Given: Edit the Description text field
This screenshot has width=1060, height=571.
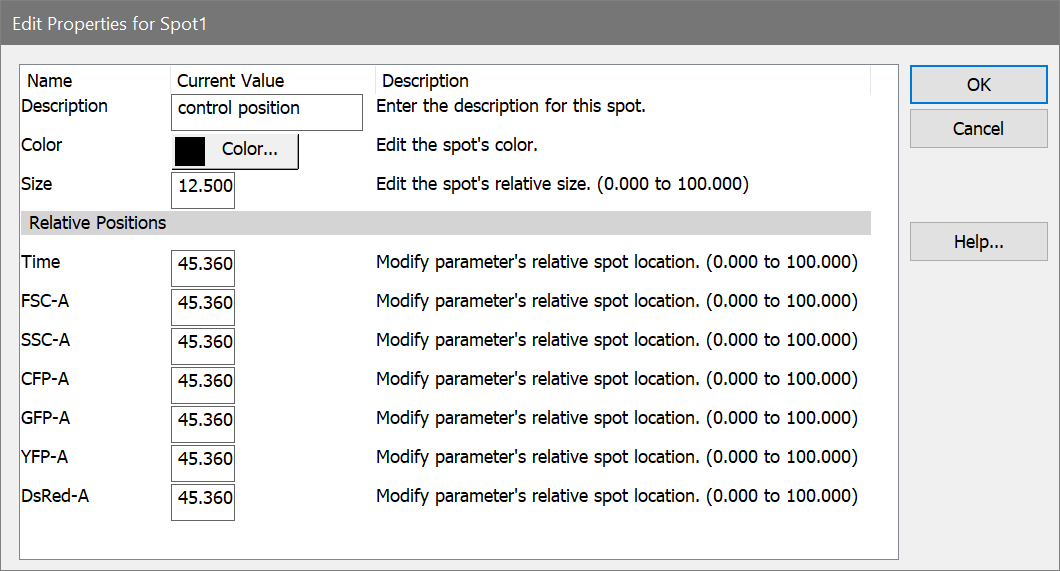Looking at the screenshot, I should (266, 111).
